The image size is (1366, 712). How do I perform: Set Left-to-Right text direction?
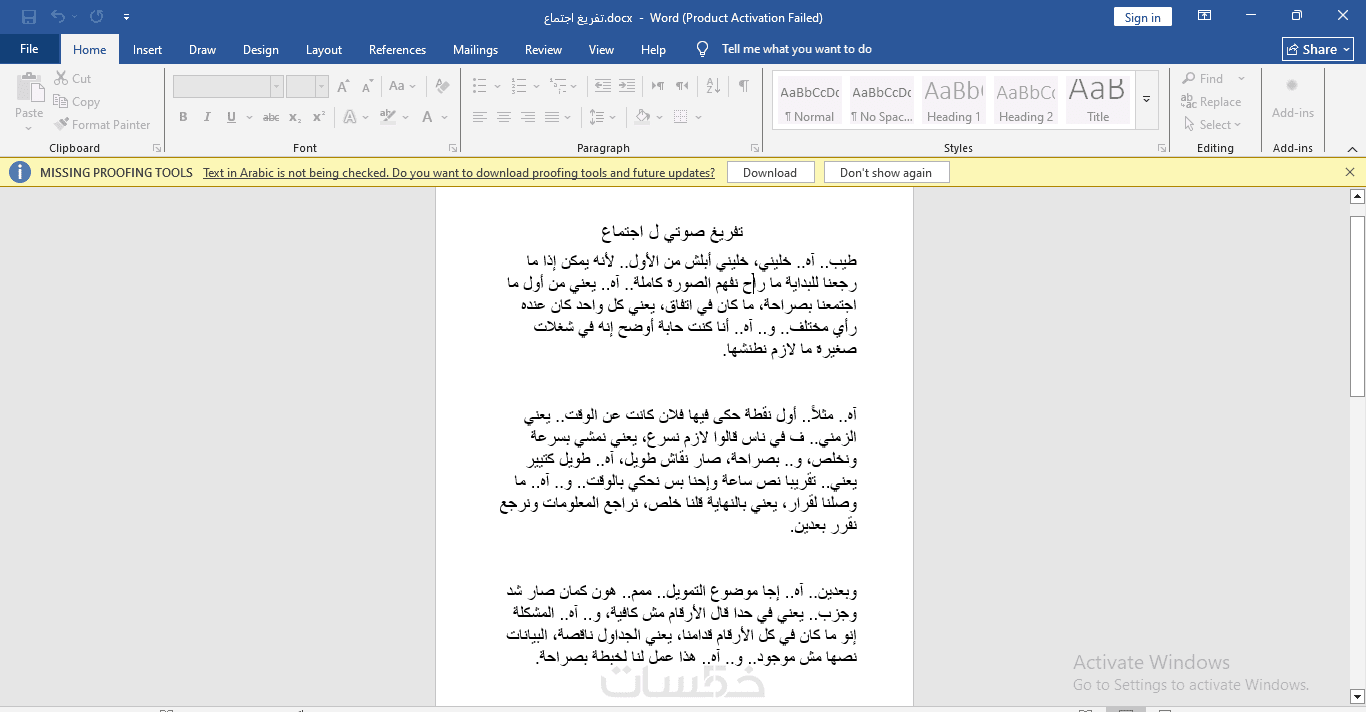coord(657,86)
